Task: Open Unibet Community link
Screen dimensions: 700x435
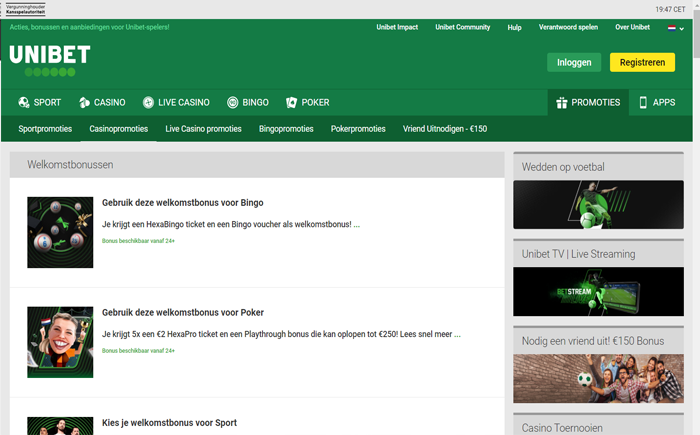Action: (x=462, y=27)
